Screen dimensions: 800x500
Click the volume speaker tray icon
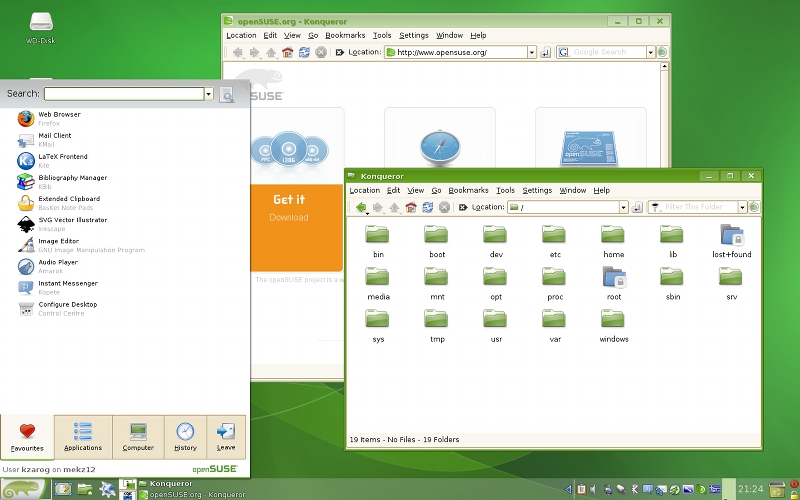(x=593, y=490)
